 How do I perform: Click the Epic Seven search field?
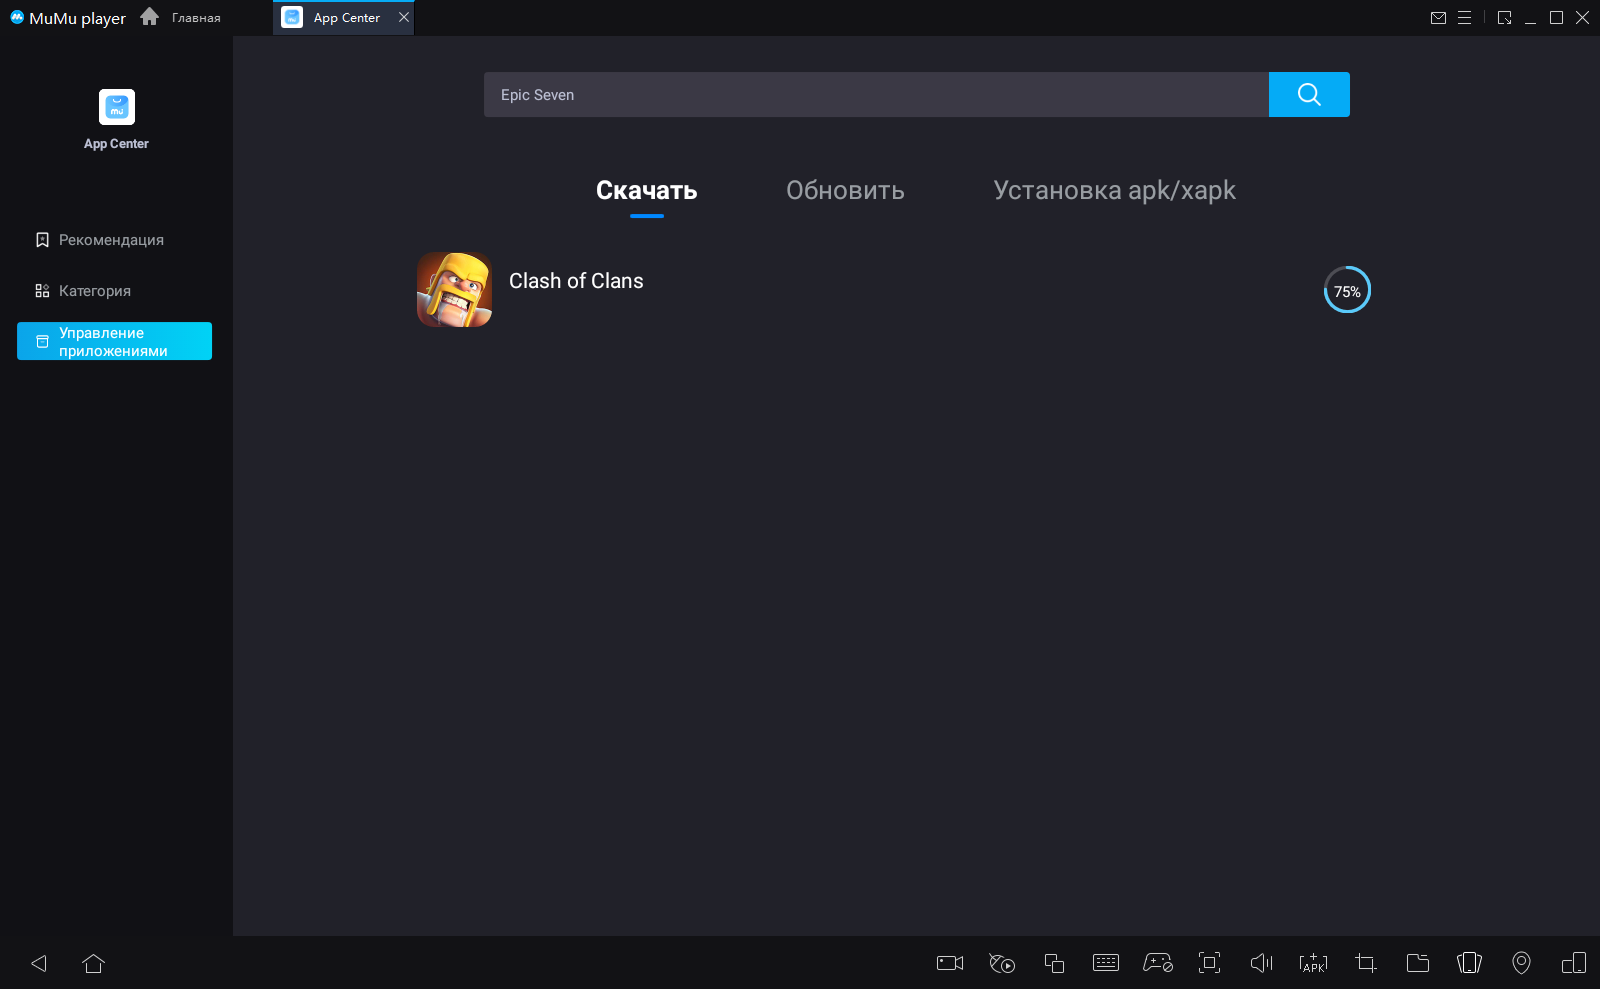876,94
